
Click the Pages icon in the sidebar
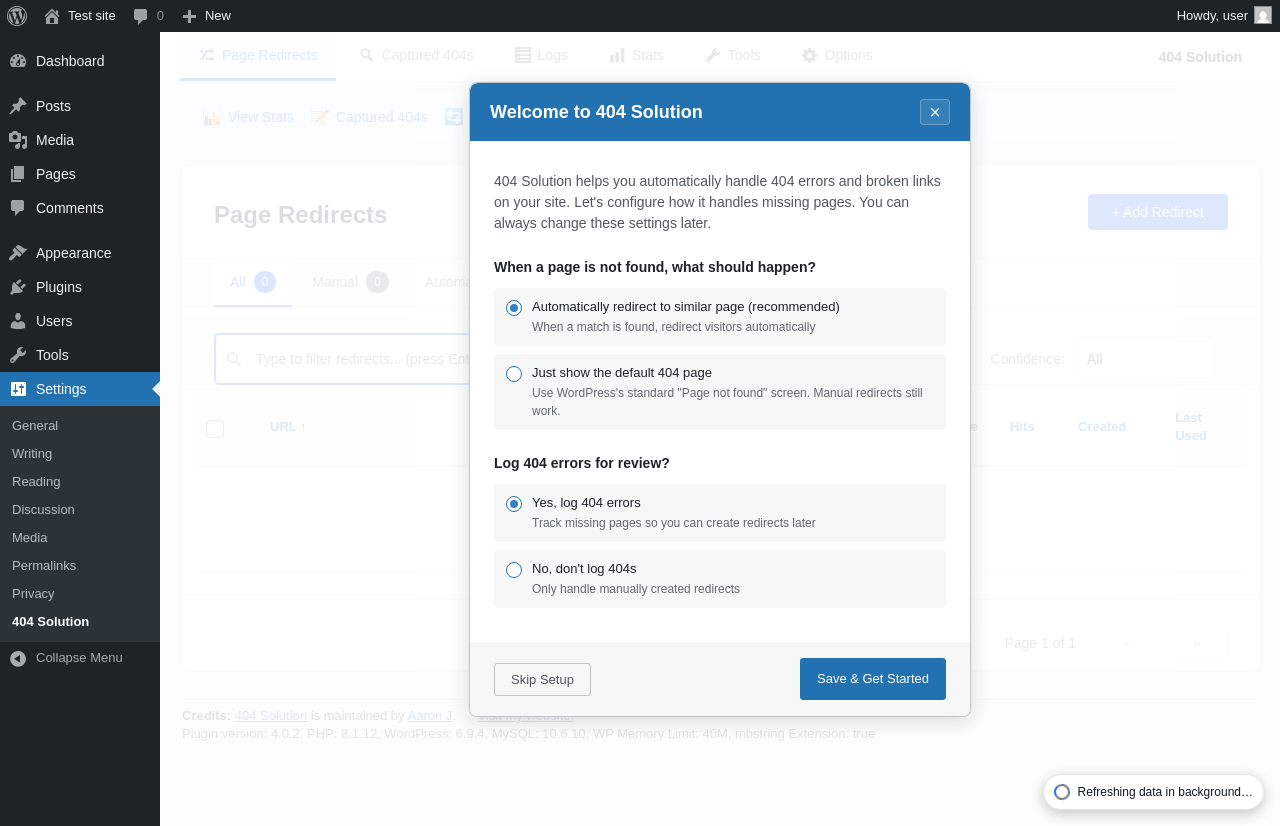coord(18,174)
